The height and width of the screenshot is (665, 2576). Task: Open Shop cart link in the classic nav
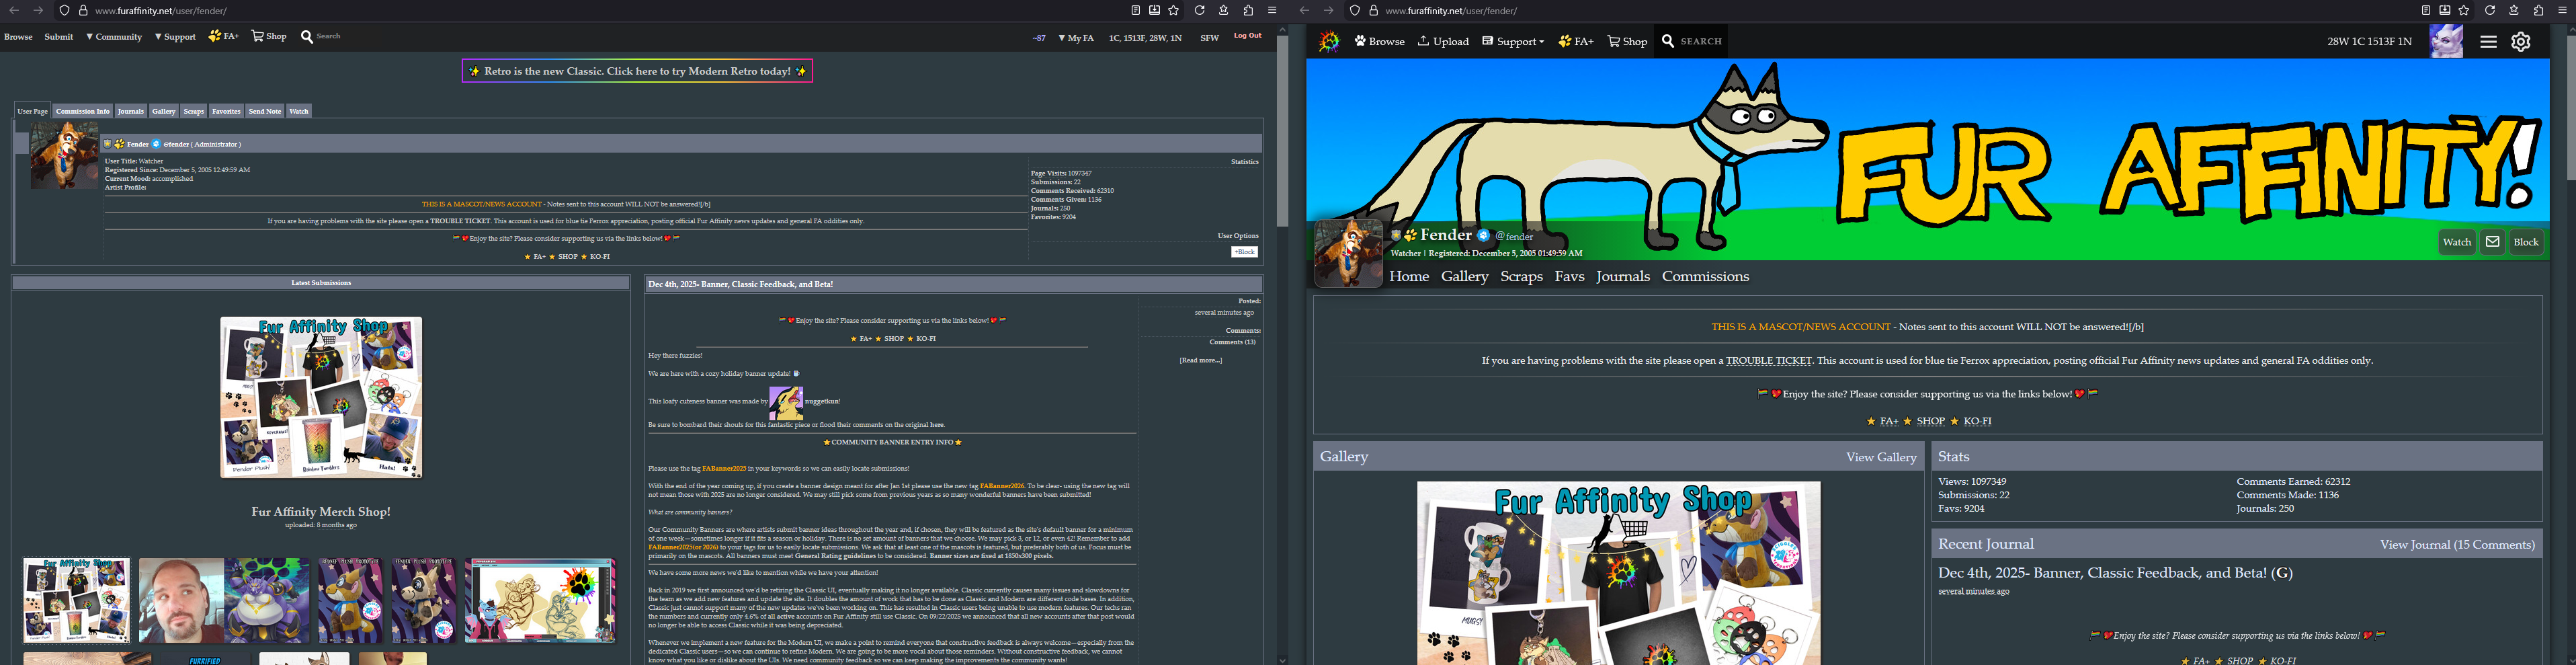coord(269,36)
